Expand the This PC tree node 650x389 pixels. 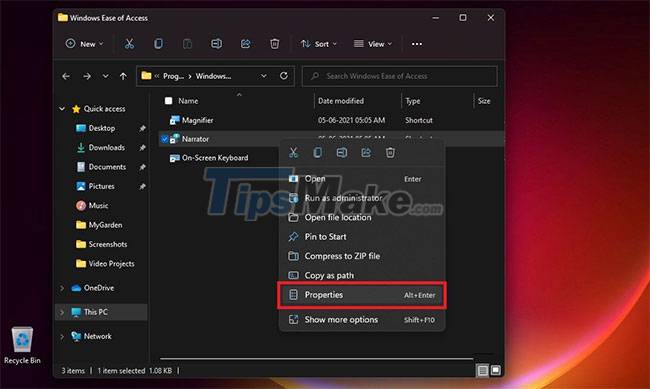click(x=62, y=312)
